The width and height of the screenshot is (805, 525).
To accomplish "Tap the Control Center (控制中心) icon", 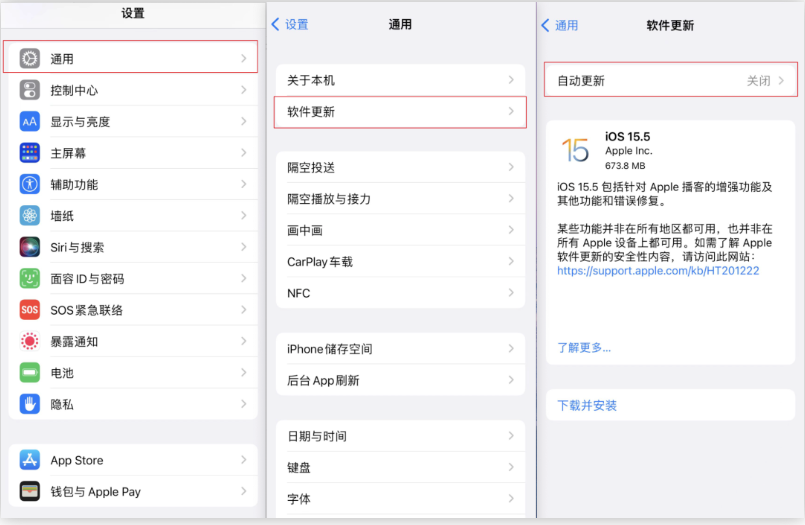I will [x=30, y=90].
